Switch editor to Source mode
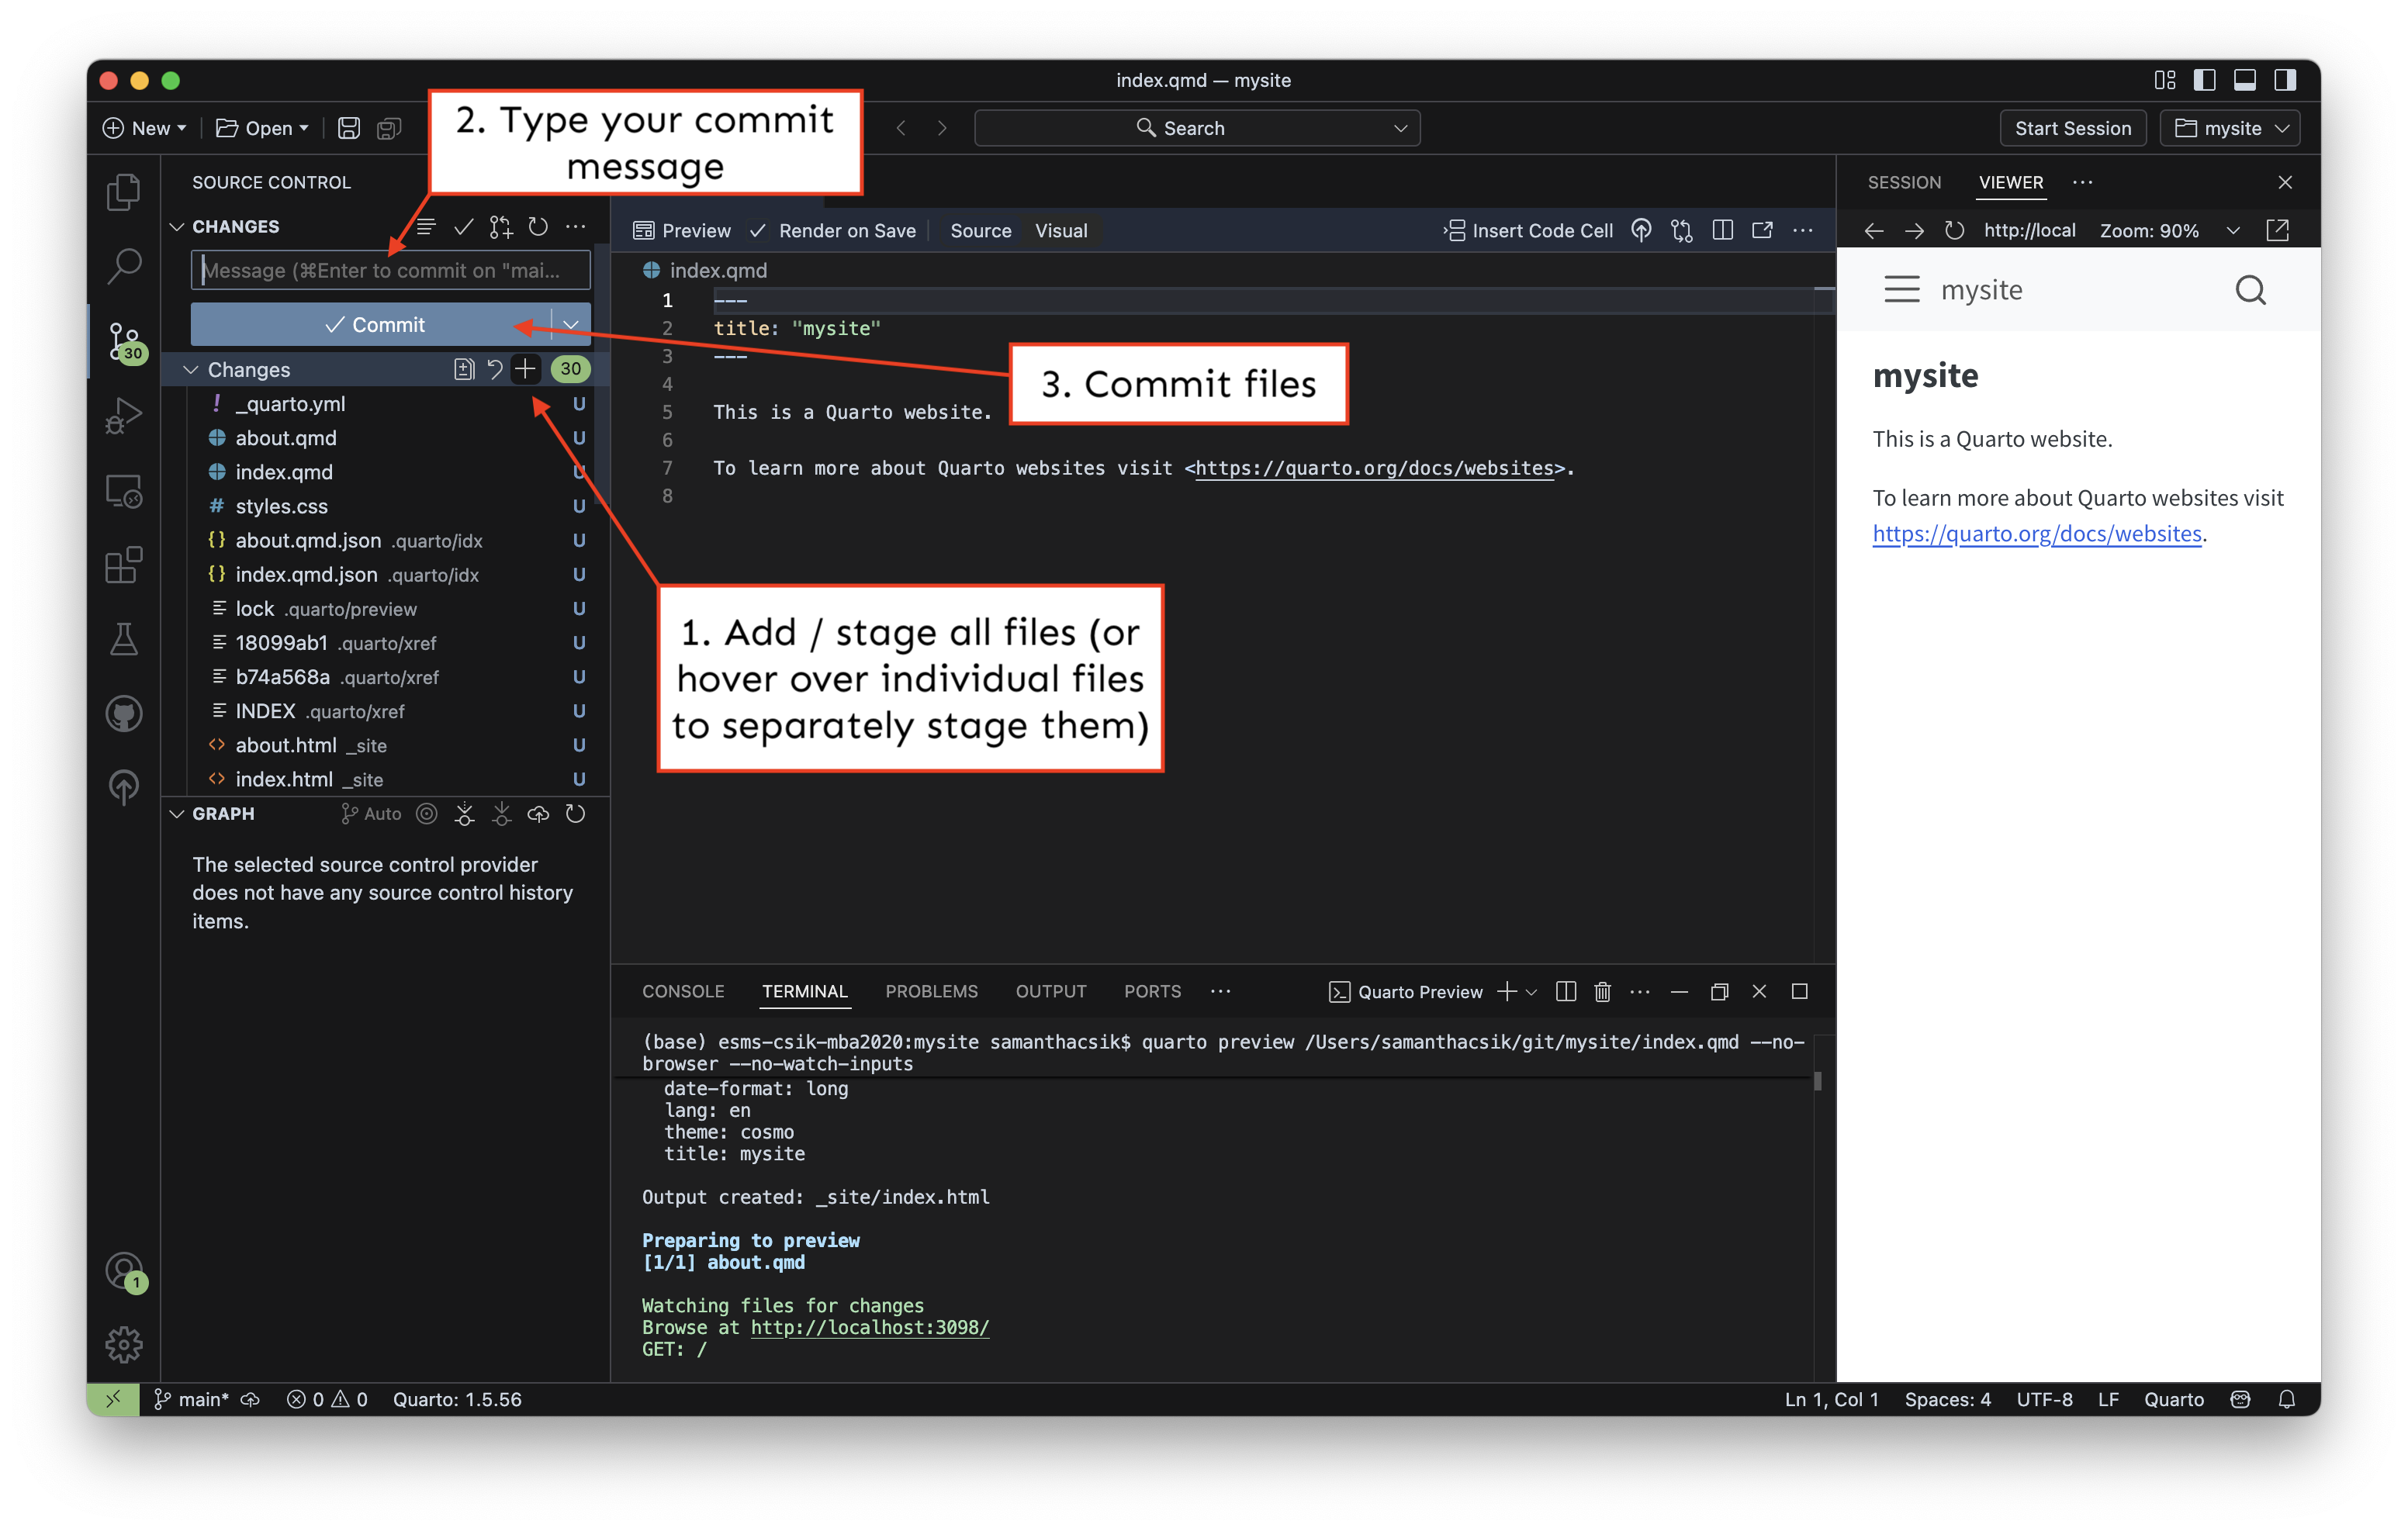 coord(980,230)
